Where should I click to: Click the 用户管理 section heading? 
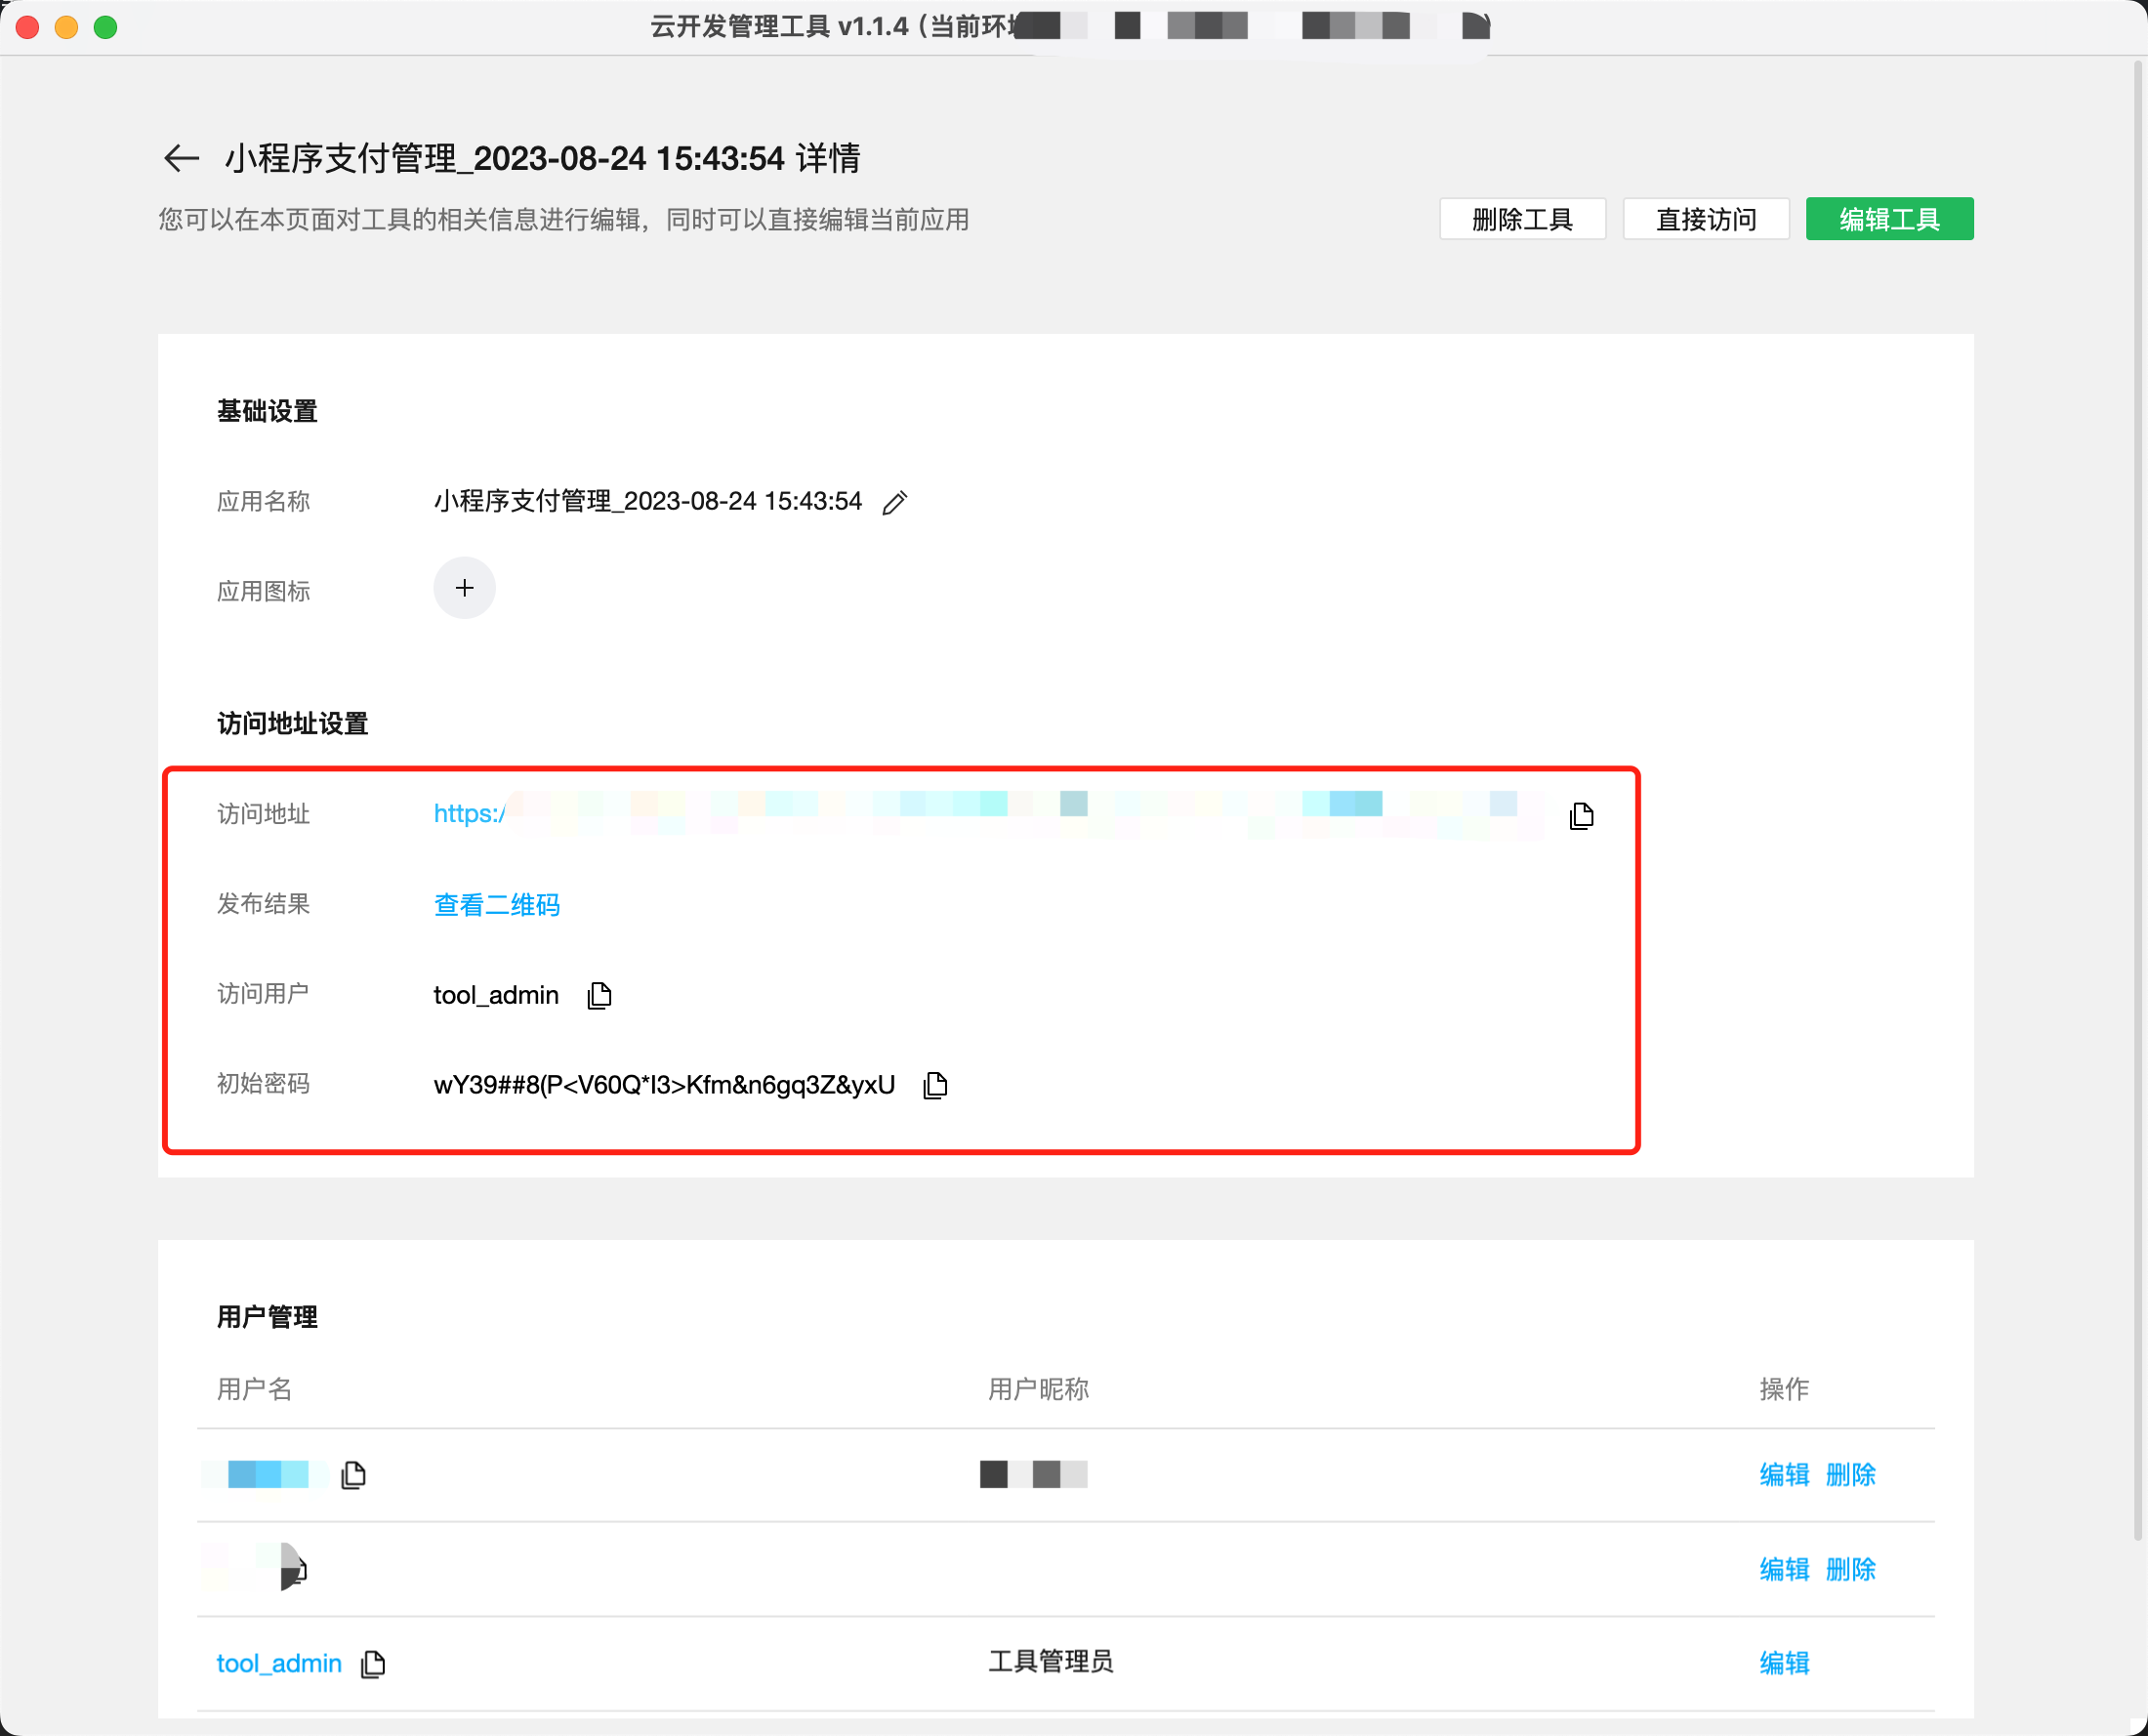click(267, 1317)
